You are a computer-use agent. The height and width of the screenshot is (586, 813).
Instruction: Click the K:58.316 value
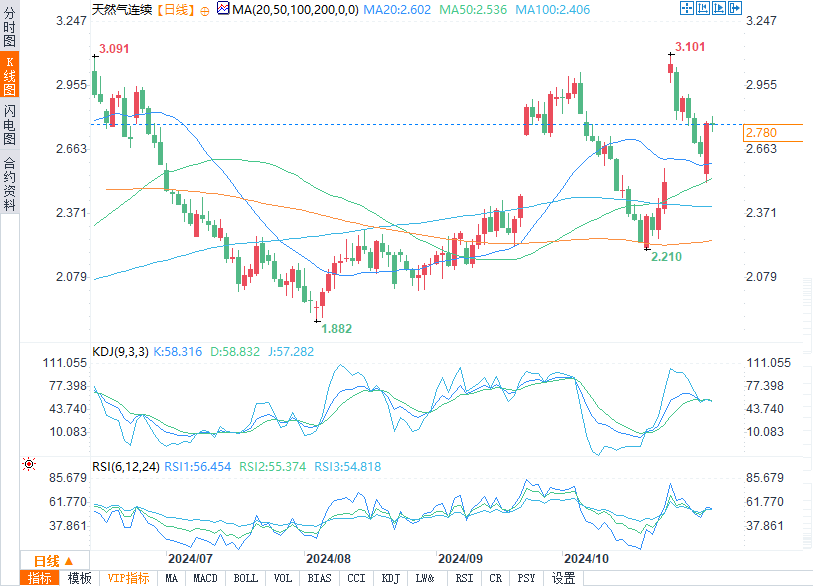pos(178,352)
